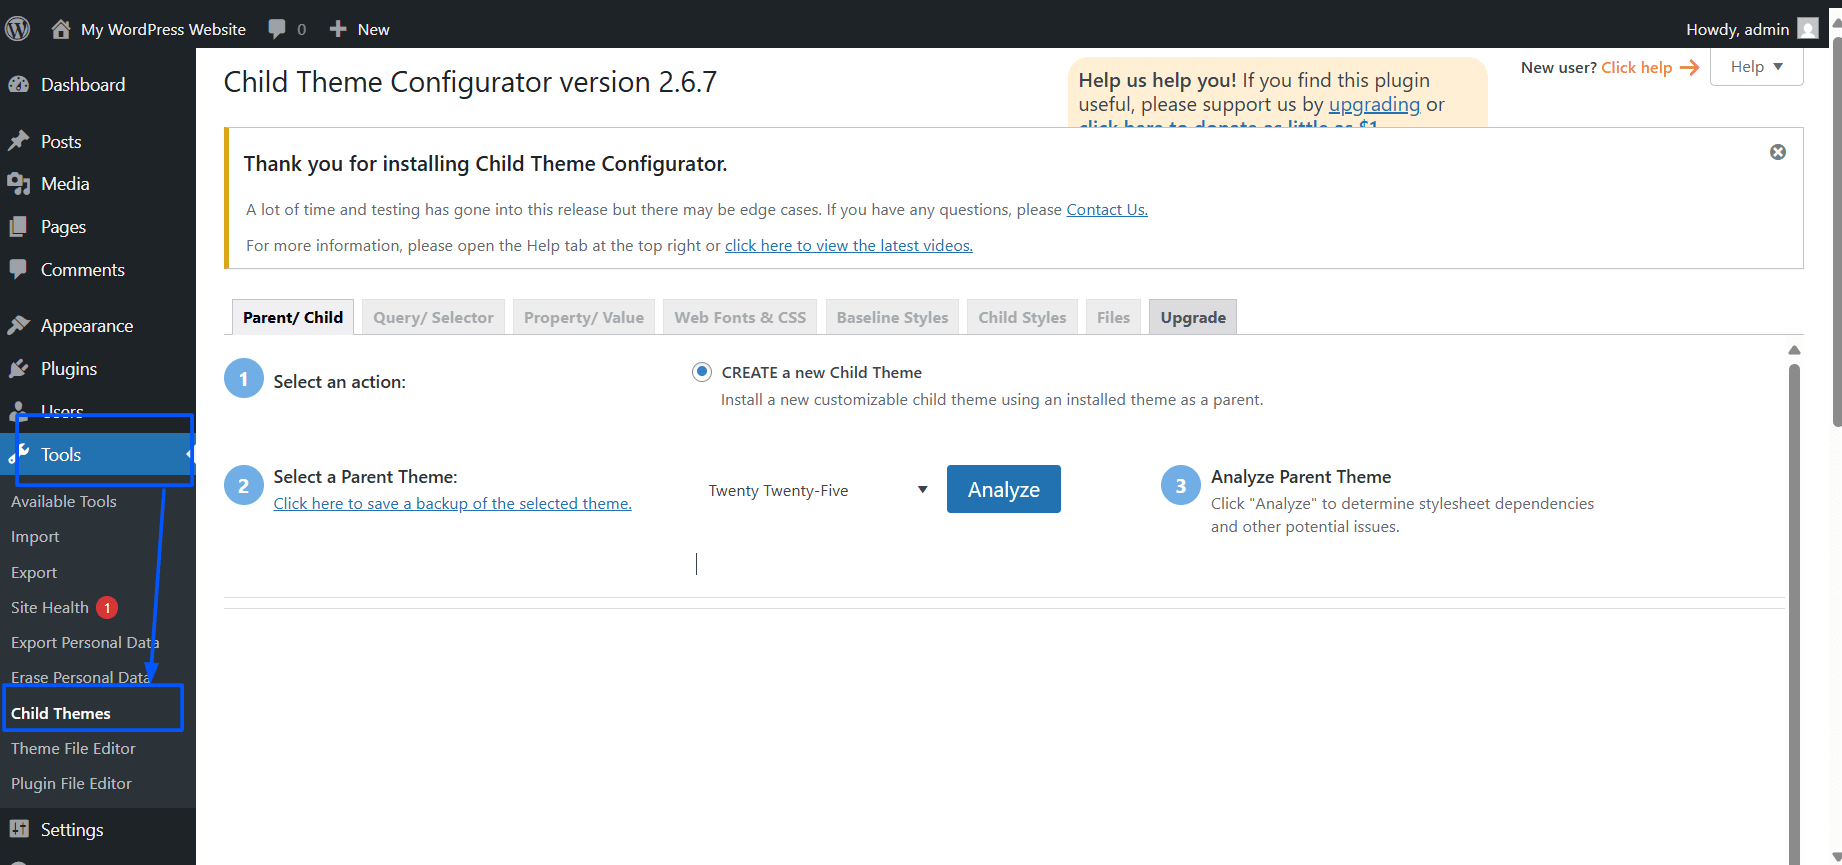Select CREATE a new Child Theme radio button
1842x865 pixels.
point(702,372)
